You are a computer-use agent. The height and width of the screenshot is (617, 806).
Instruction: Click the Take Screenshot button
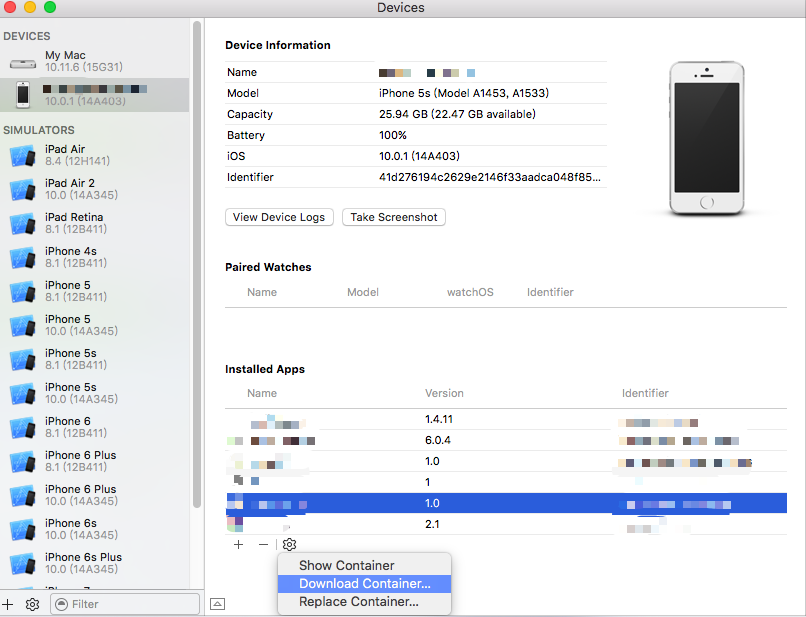click(393, 217)
